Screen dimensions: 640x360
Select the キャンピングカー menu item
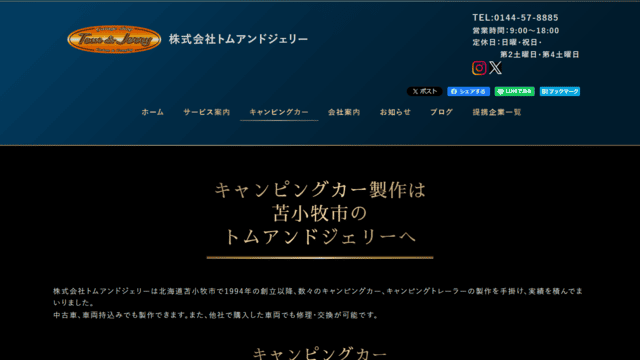[279, 112]
